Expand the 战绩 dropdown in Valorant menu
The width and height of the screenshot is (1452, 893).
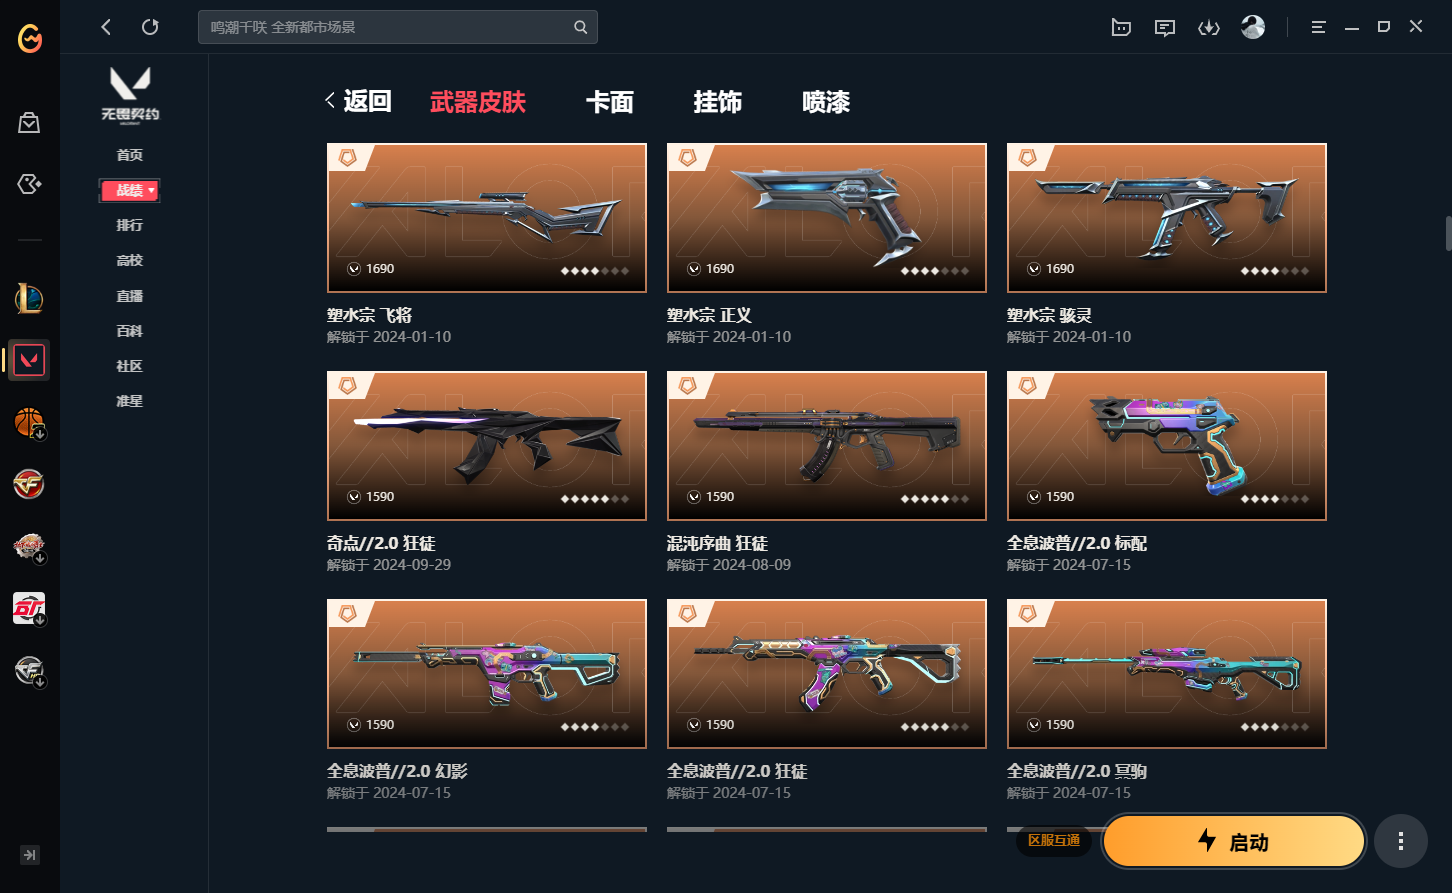coord(129,190)
